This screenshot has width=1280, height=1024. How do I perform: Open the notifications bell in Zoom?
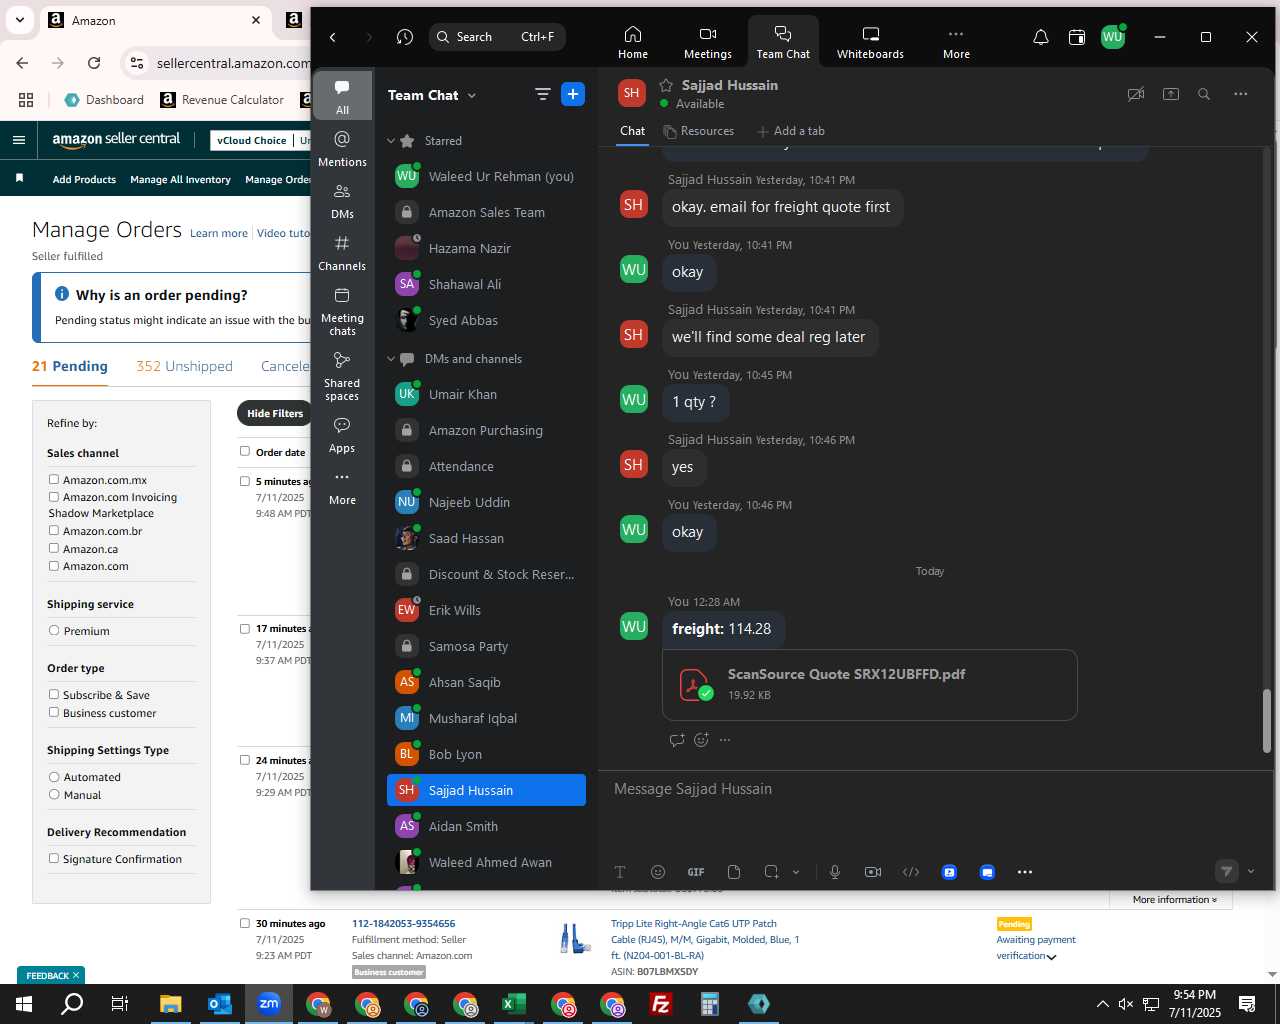coord(1040,37)
